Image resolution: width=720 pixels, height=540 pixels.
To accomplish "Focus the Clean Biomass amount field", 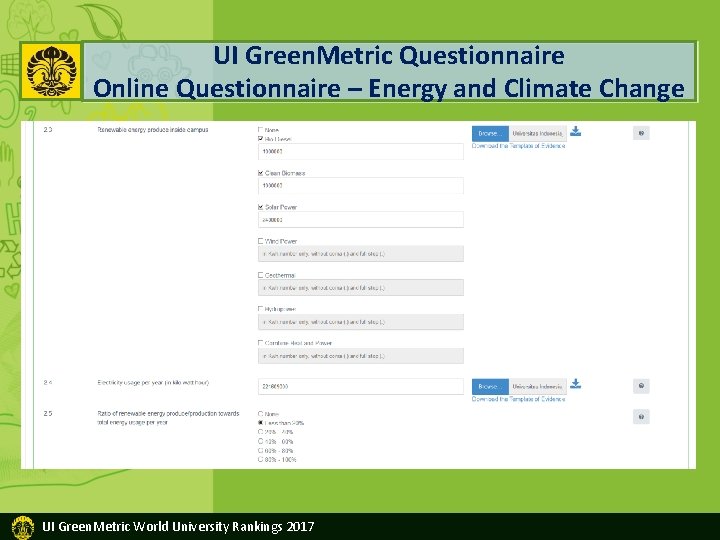I will pyautogui.click(x=360, y=186).
